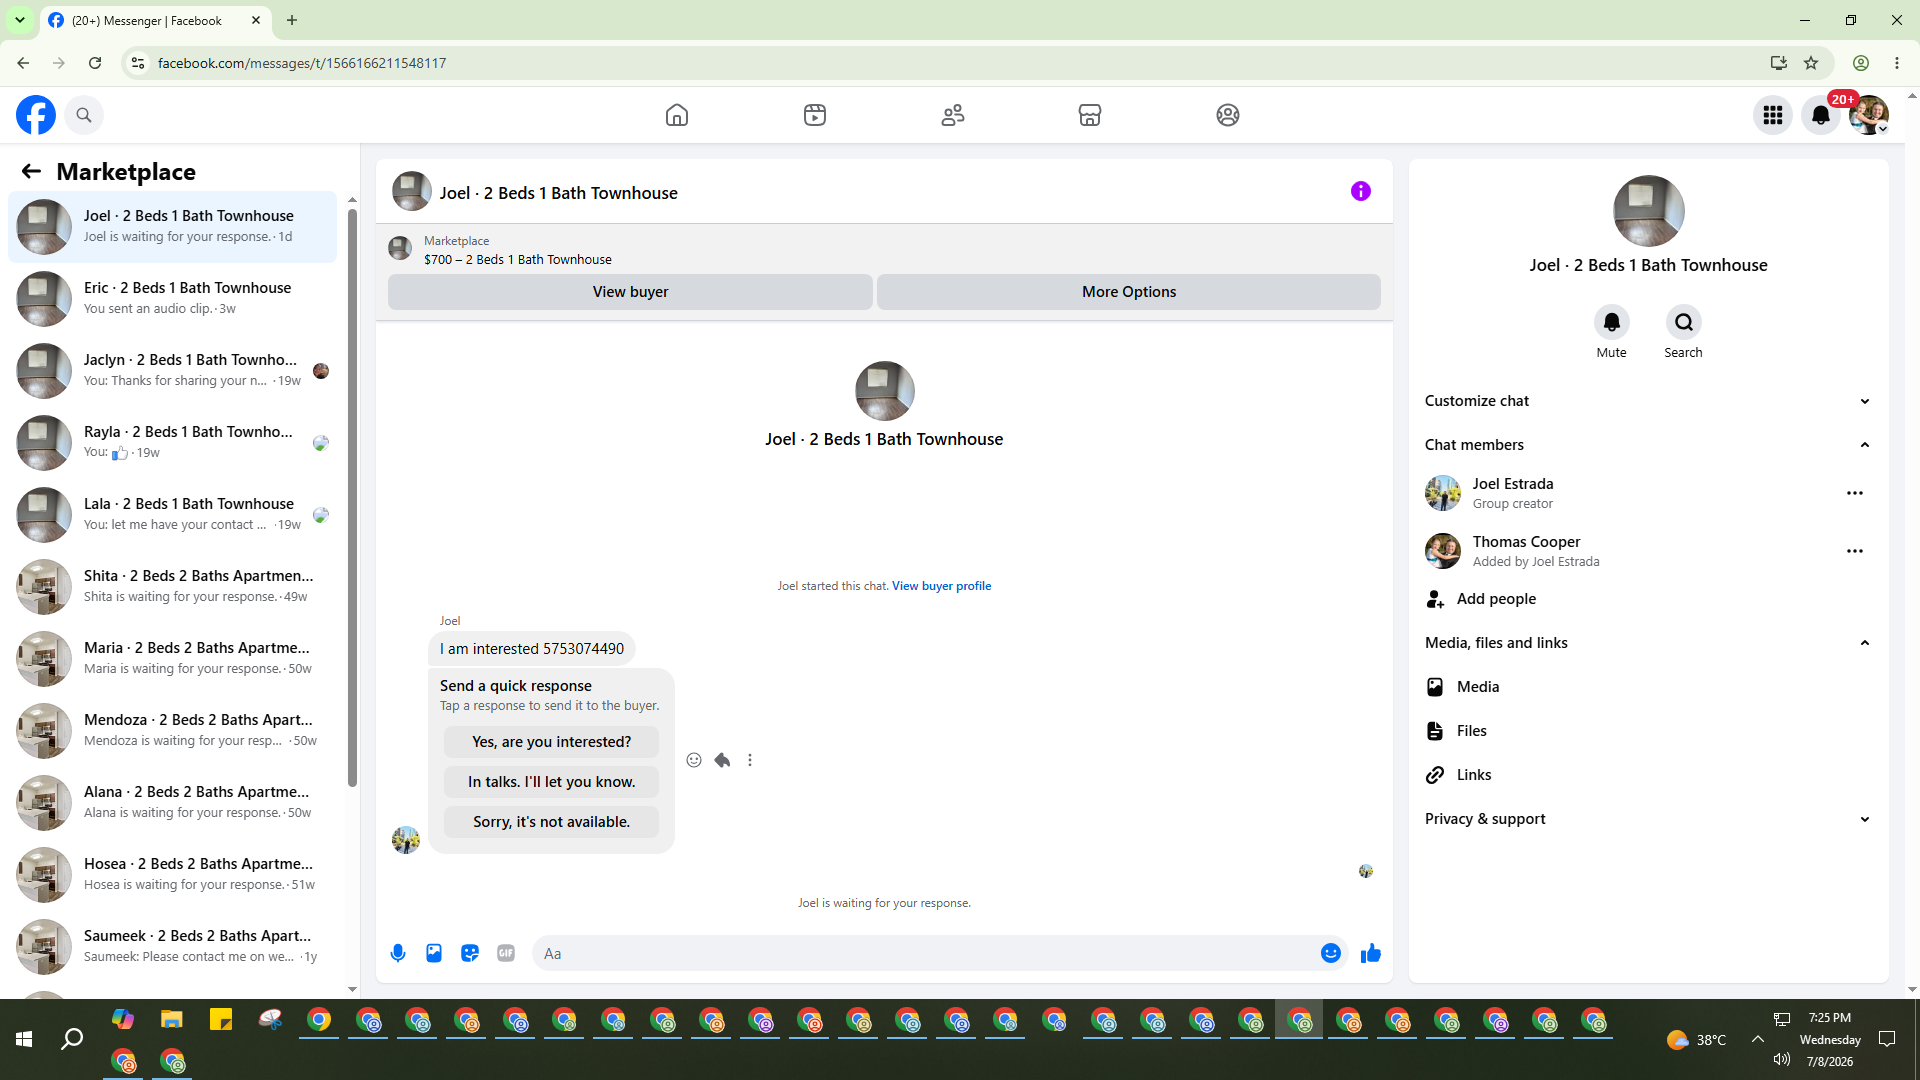The image size is (1920, 1080).
Task: Open the Files item in the side panel
Action: pyautogui.click(x=1648, y=731)
